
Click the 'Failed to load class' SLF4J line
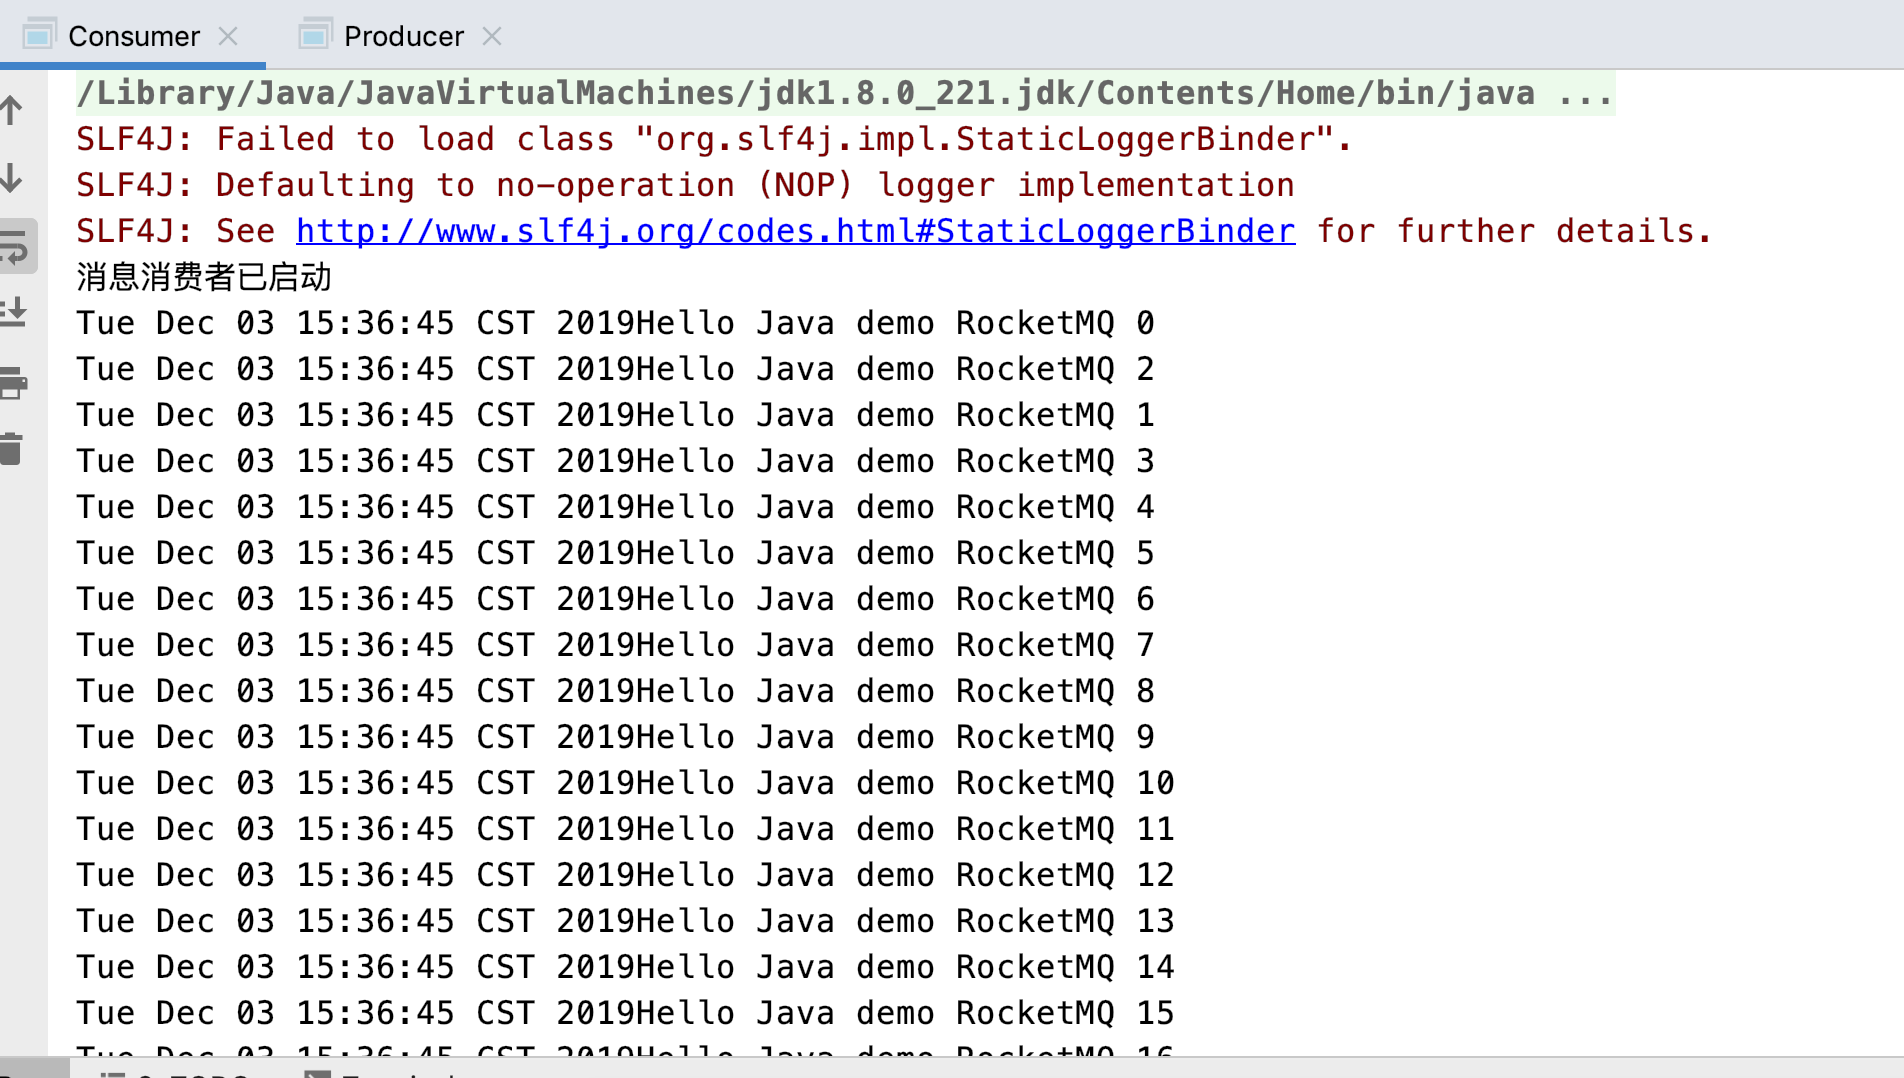tap(714, 139)
